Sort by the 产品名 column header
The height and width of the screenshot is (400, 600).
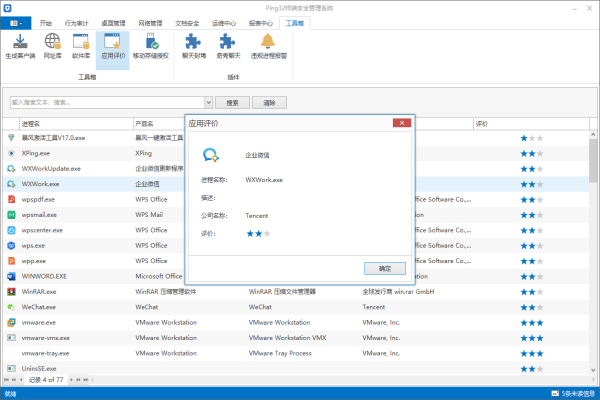[x=159, y=124]
